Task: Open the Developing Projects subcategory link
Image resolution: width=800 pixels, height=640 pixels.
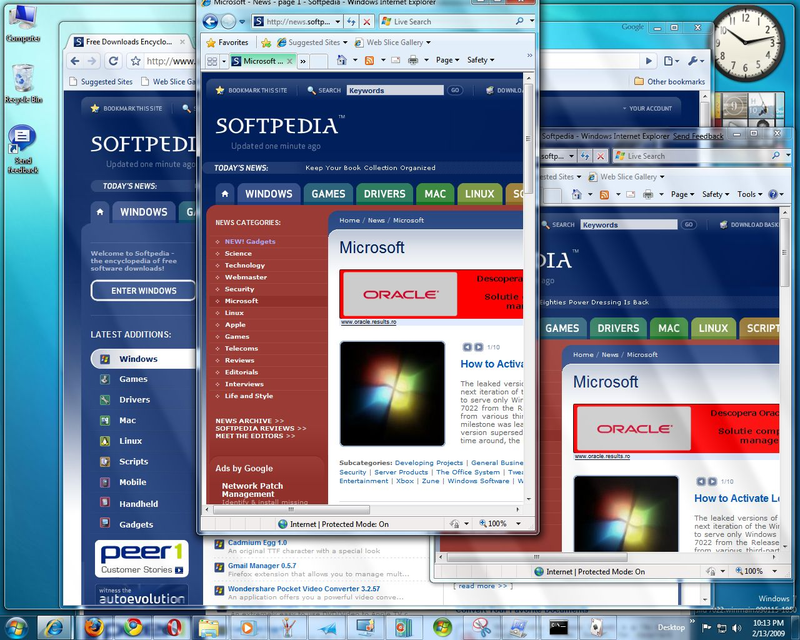Action: [429, 463]
